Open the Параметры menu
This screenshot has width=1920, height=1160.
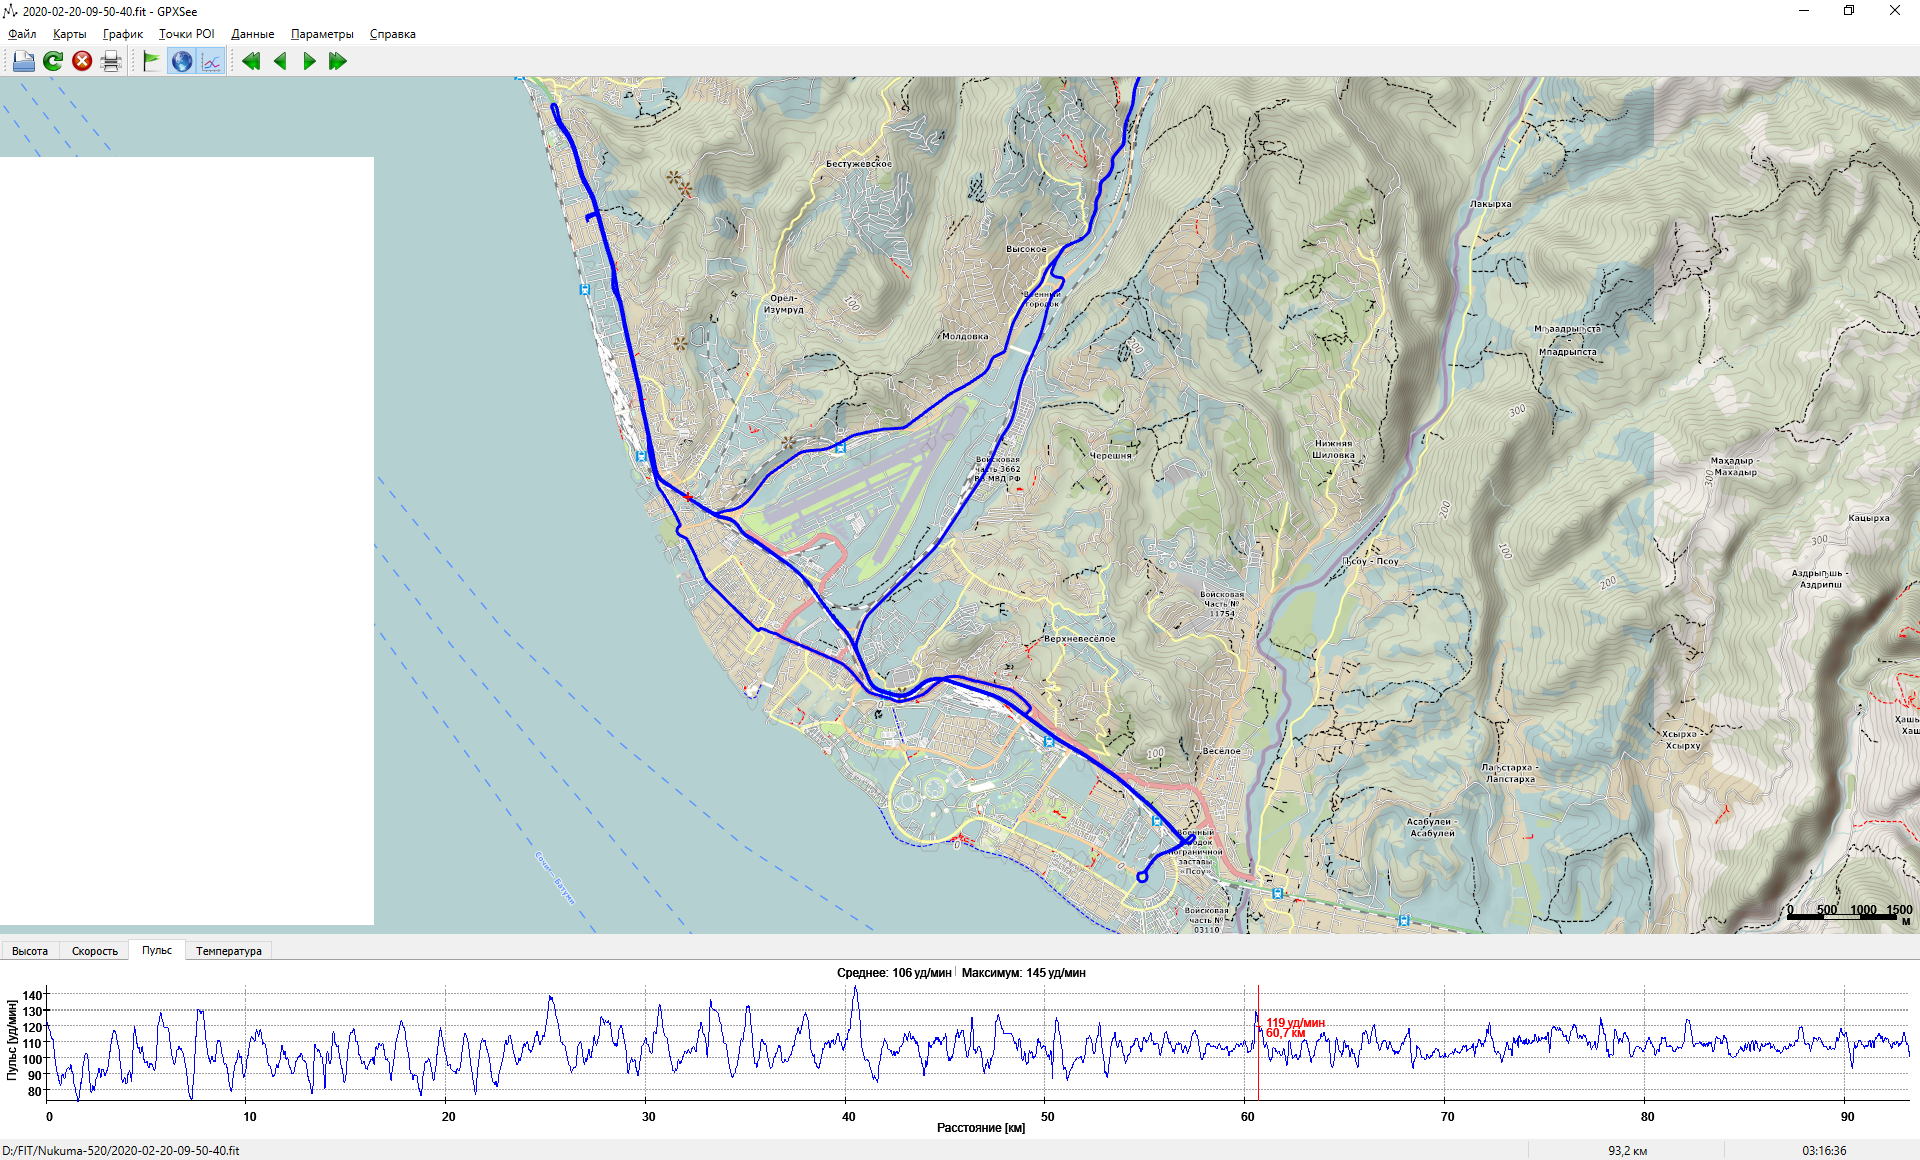click(322, 34)
